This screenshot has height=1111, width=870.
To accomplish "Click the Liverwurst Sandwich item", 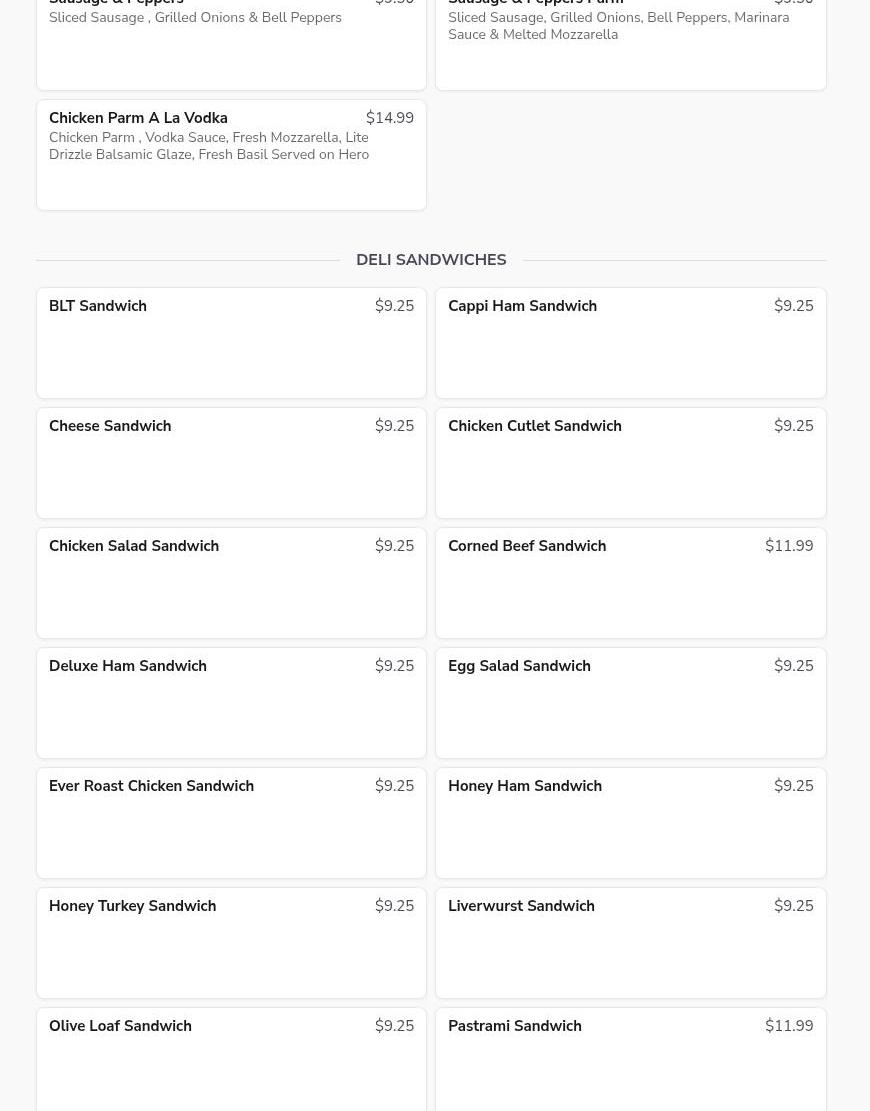I will 630,942.
